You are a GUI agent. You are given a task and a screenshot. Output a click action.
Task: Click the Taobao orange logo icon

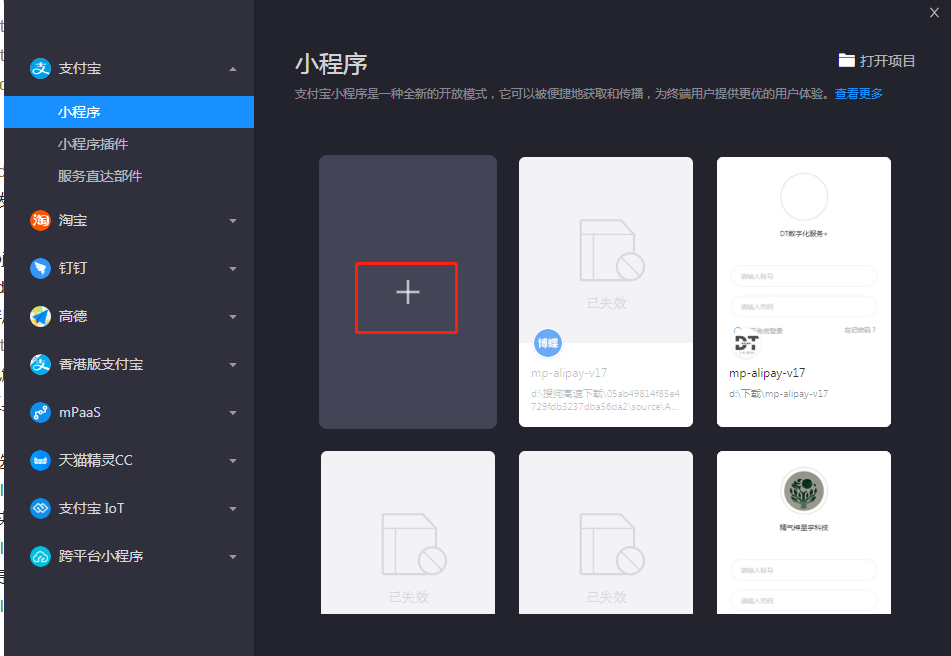click(x=41, y=220)
